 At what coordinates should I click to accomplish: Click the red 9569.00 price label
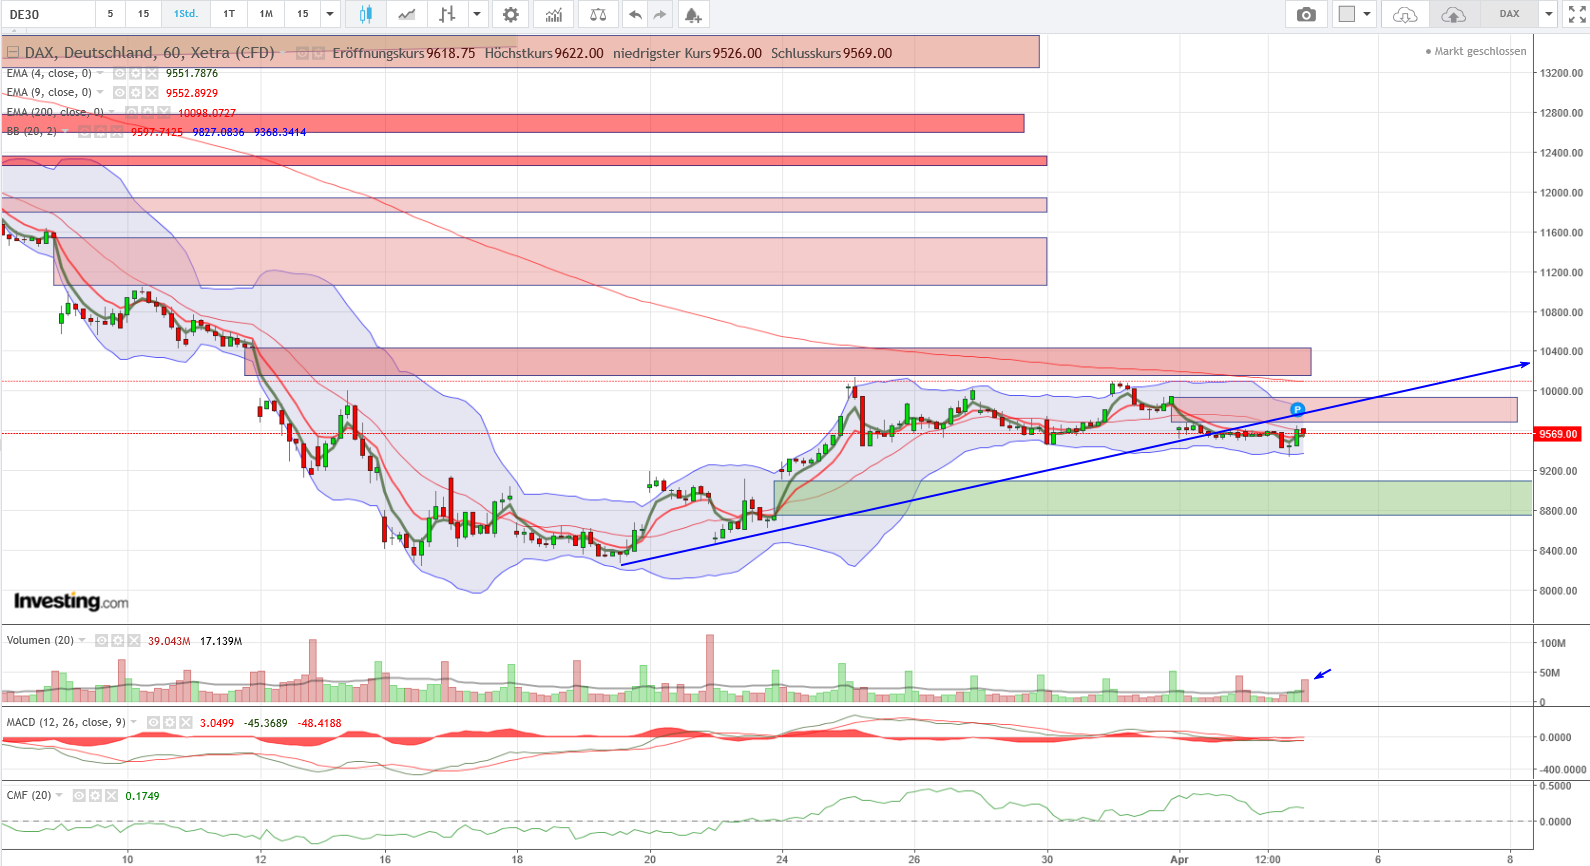point(1558,434)
